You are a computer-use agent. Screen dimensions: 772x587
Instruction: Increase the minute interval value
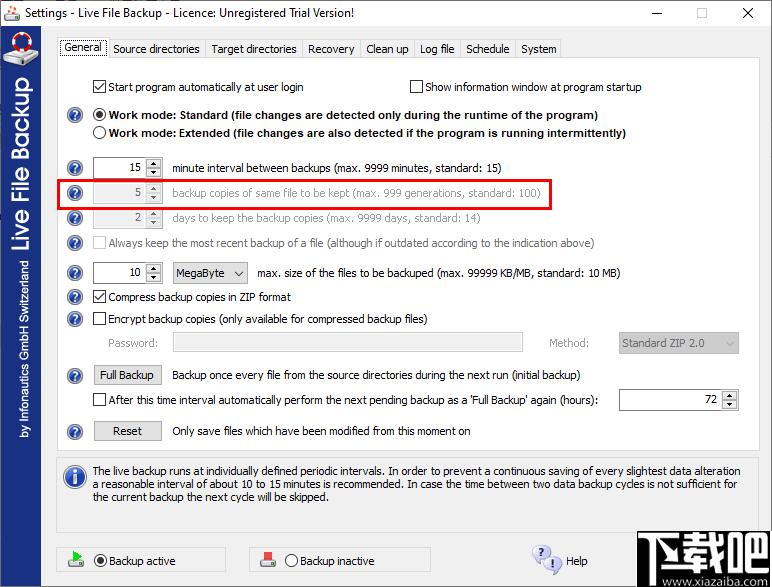(x=154, y=163)
